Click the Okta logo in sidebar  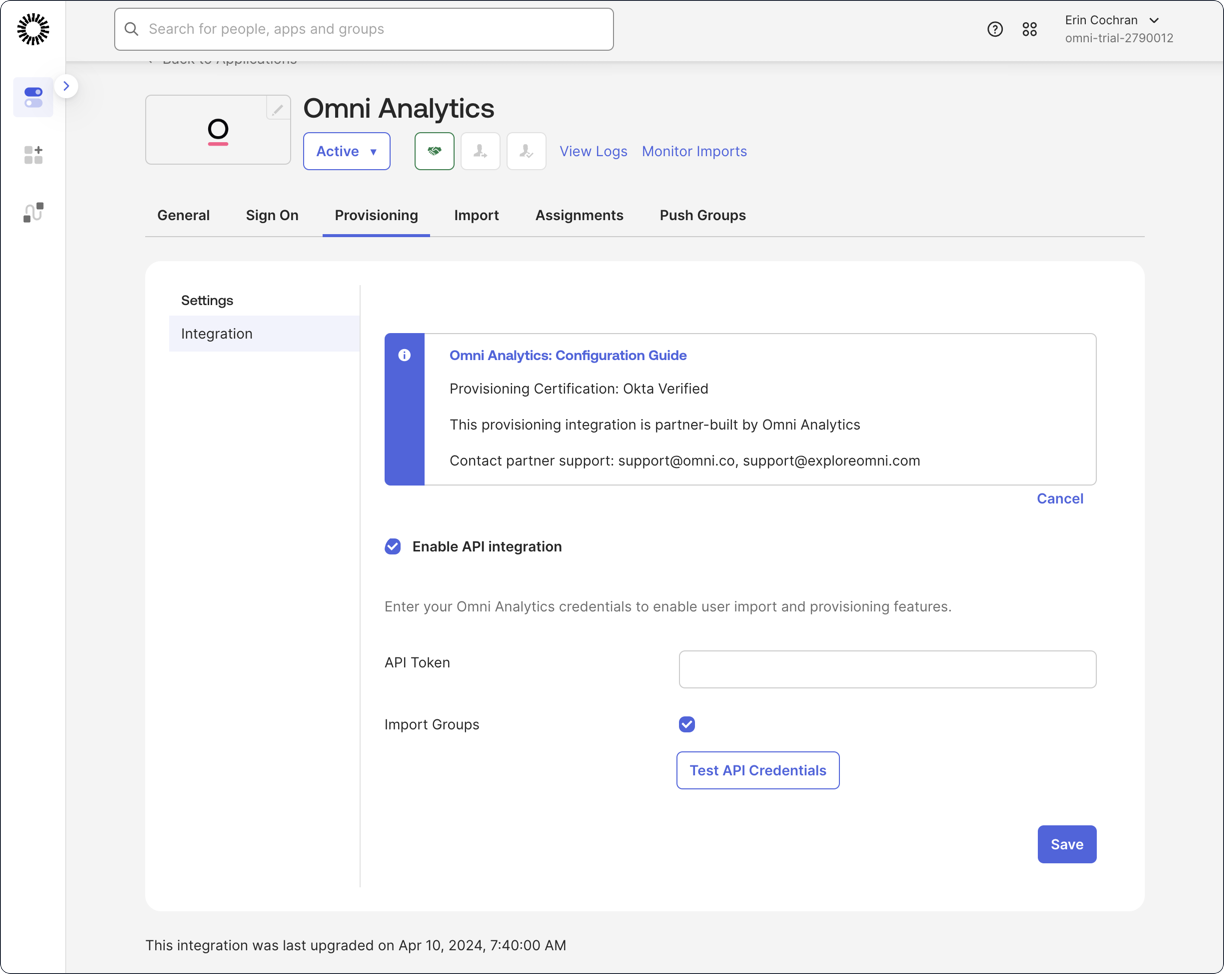click(x=33, y=30)
